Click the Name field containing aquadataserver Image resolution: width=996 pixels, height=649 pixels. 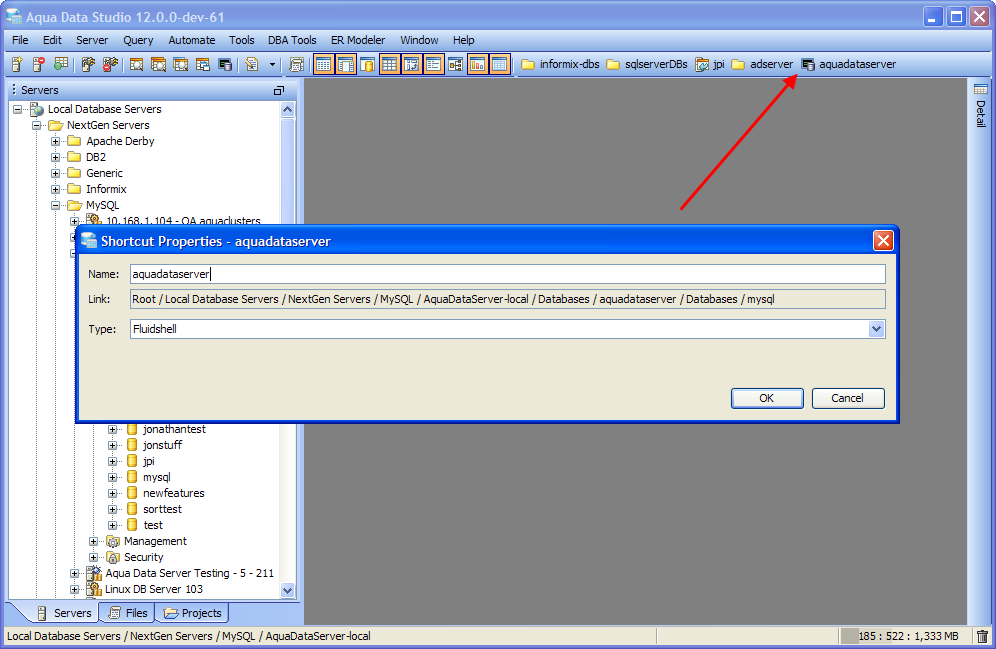click(508, 274)
